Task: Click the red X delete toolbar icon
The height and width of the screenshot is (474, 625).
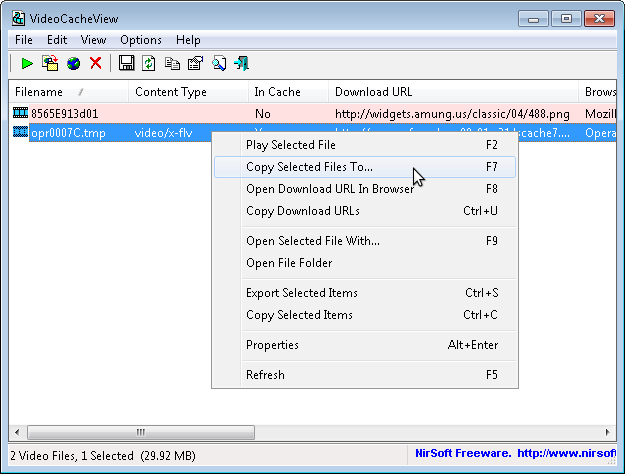Action: (96, 63)
